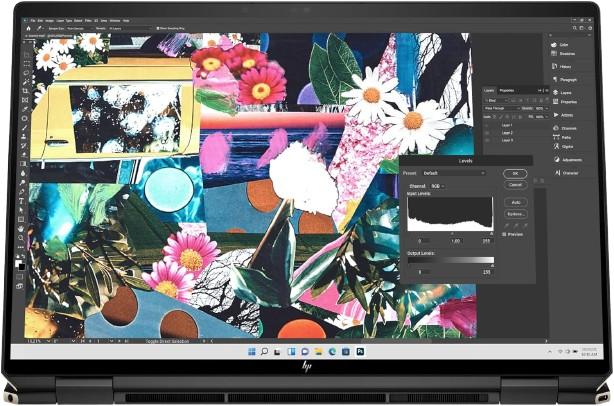Image resolution: width=614 pixels, height=406 pixels.
Task: Toggle Quick Mask mode
Action: pyautogui.click(x=20, y=276)
